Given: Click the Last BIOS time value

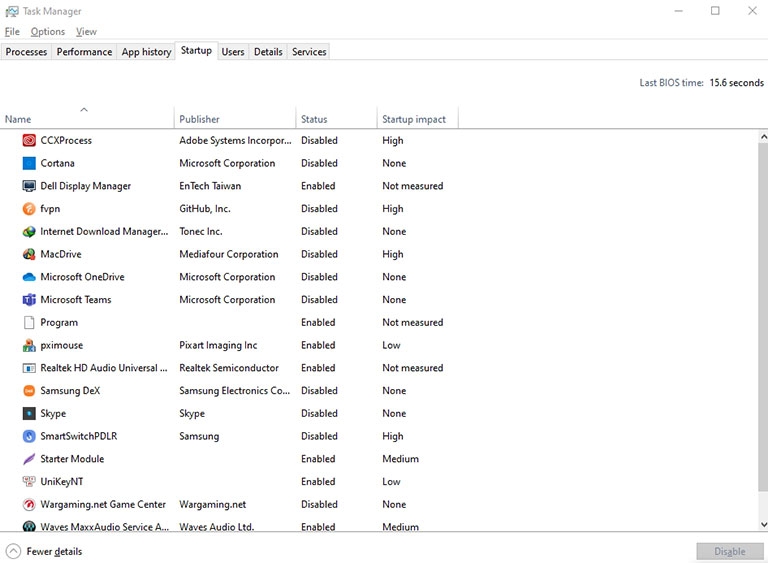Looking at the screenshot, I should tap(737, 83).
